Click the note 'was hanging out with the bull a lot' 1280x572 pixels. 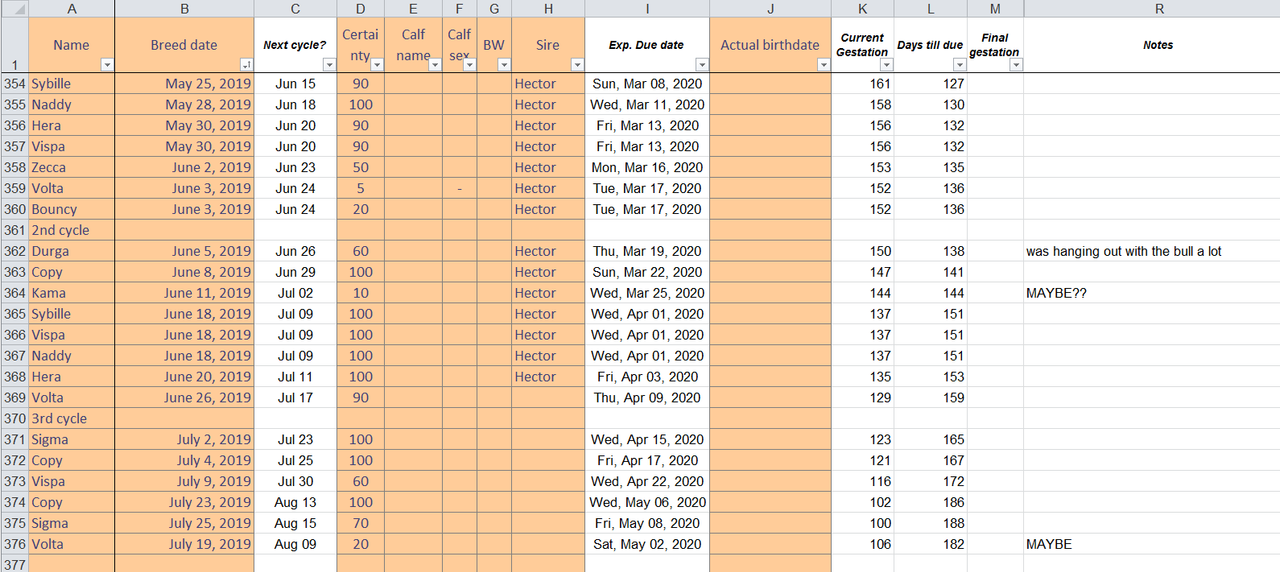pyautogui.click(x=1124, y=251)
